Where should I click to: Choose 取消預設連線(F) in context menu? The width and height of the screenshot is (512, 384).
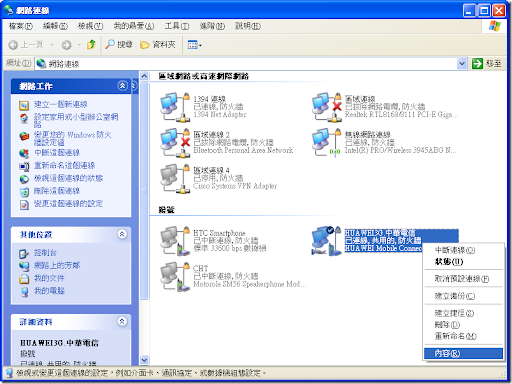click(x=464, y=279)
